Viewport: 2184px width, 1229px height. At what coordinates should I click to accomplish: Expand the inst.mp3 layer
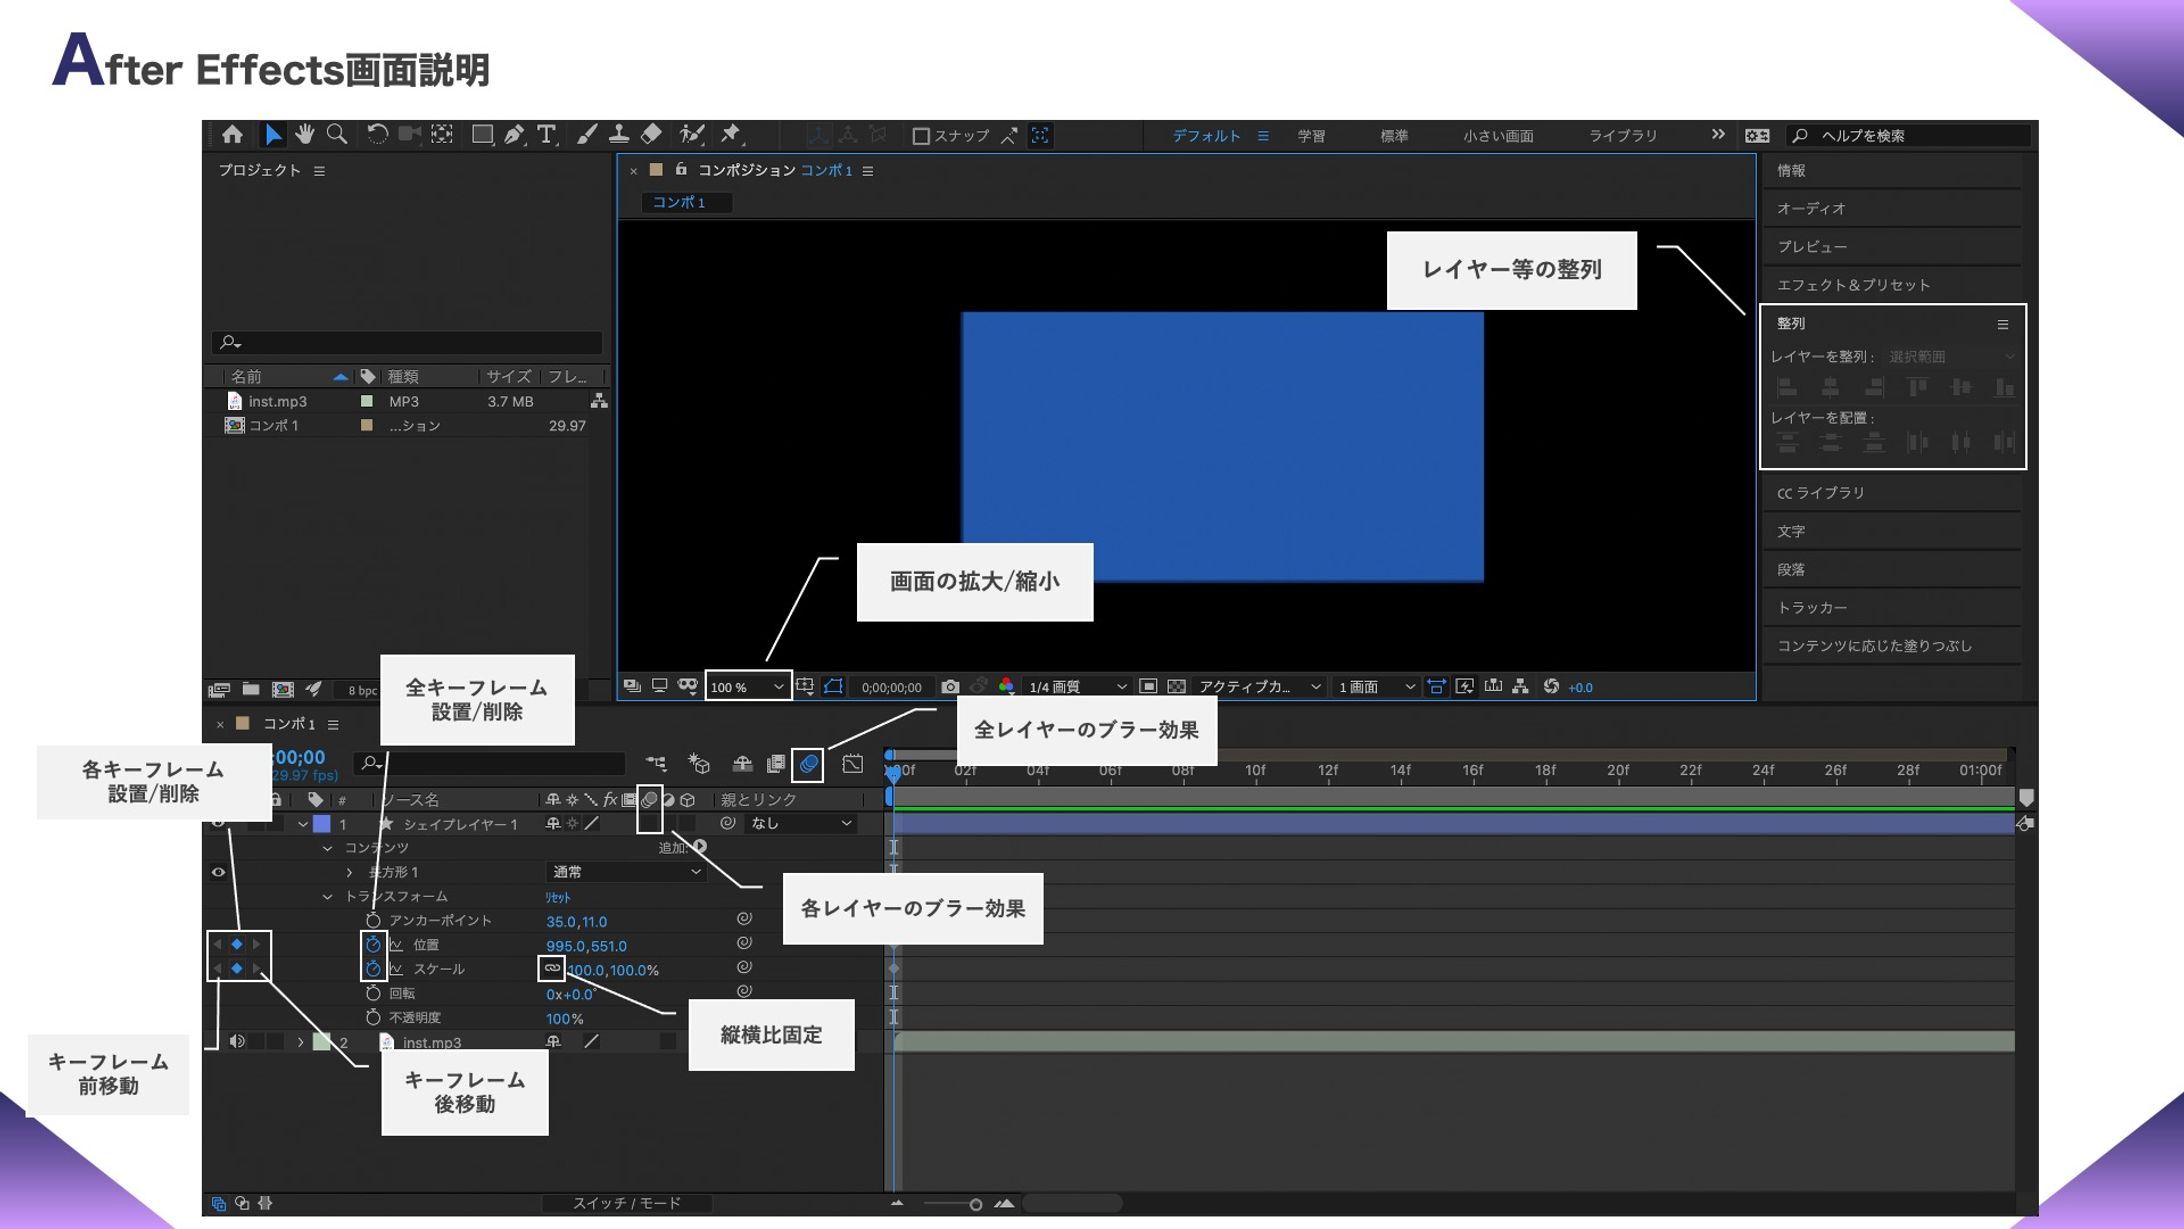click(x=300, y=1042)
